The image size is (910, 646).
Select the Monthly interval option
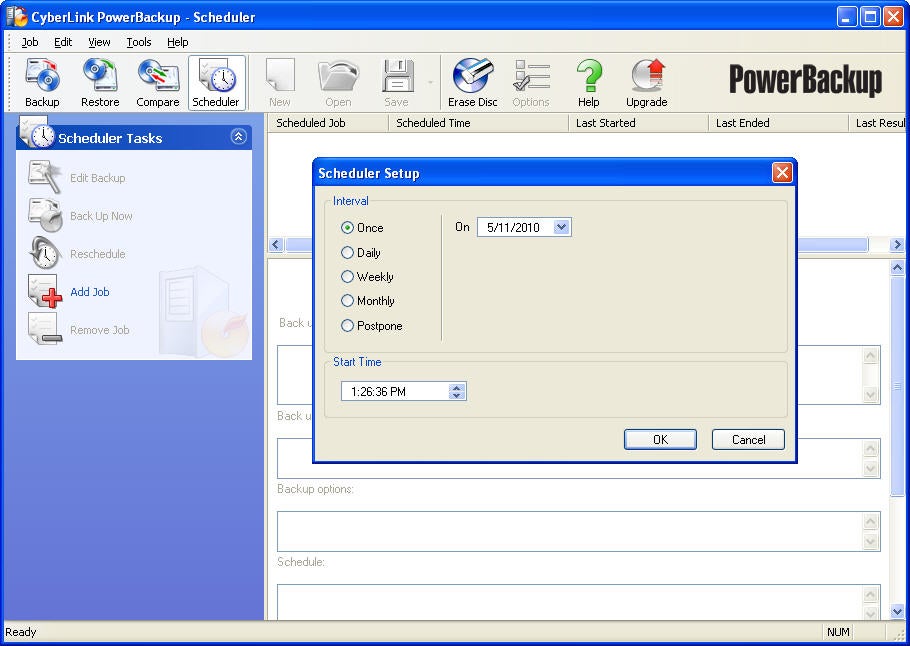pyautogui.click(x=348, y=301)
